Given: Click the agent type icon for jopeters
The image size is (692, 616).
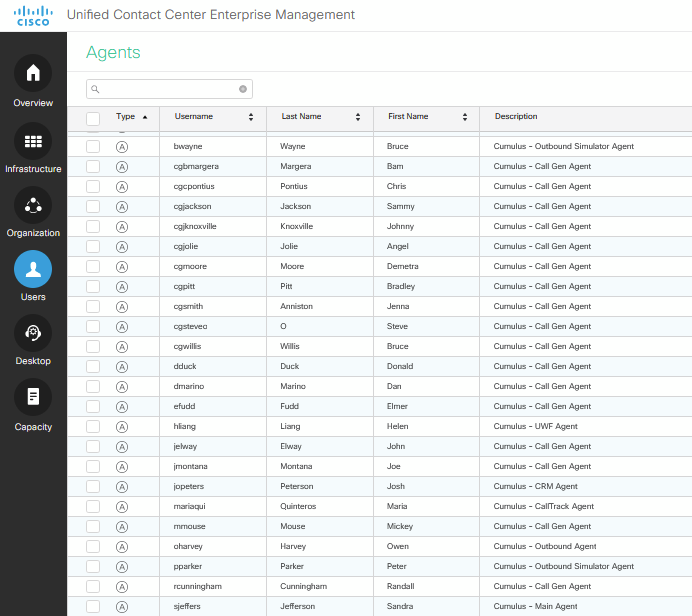Looking at the screenshot, I should coord(122,487).
